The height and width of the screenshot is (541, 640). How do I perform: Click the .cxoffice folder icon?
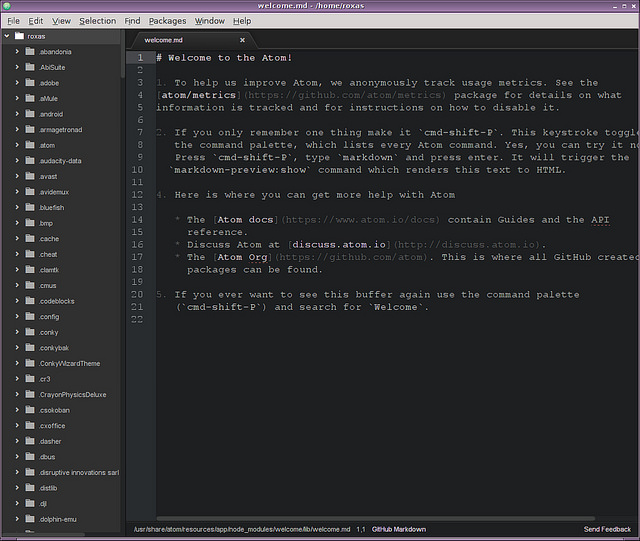point(30,425)
